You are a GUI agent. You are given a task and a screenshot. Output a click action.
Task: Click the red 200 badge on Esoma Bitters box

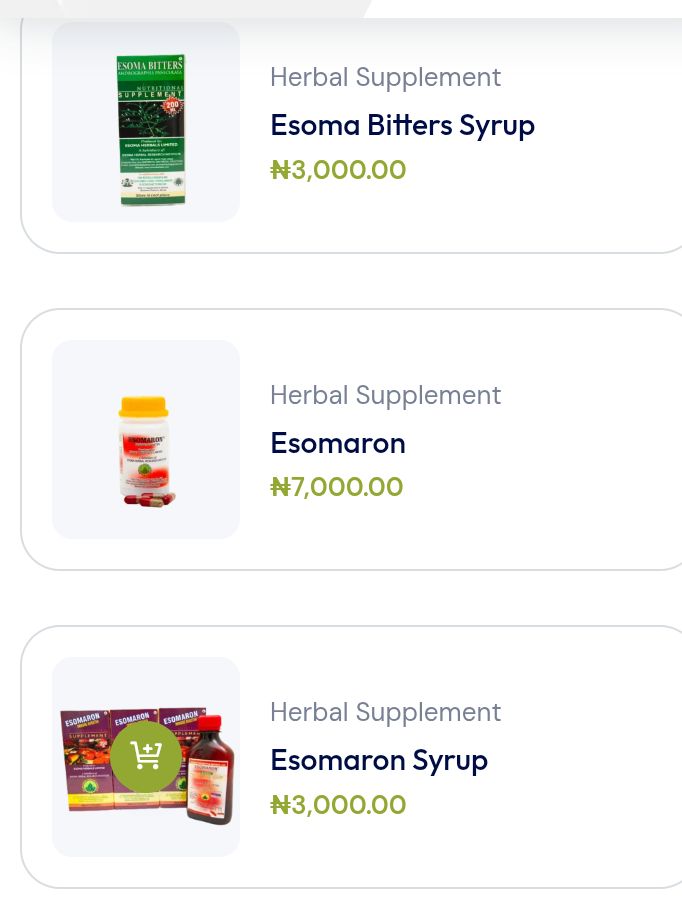point(171,106)
